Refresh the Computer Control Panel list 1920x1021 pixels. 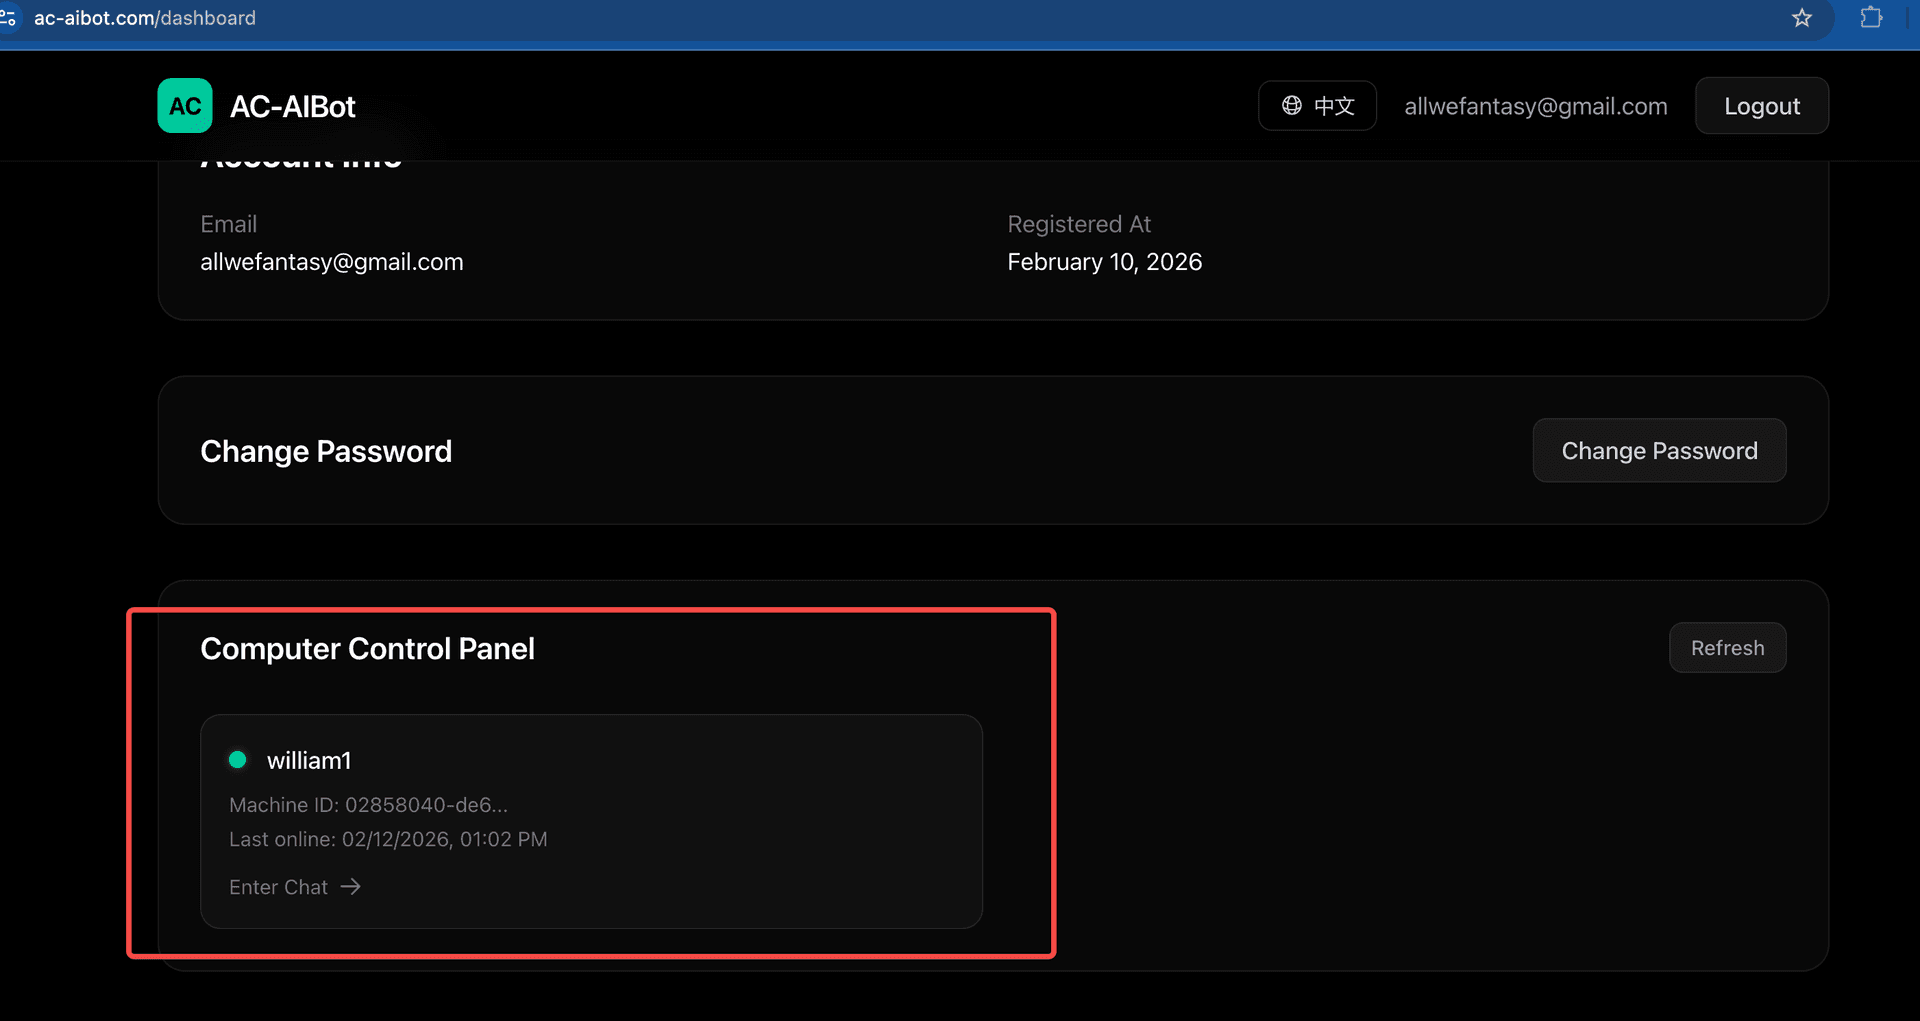coord(1727,648)
